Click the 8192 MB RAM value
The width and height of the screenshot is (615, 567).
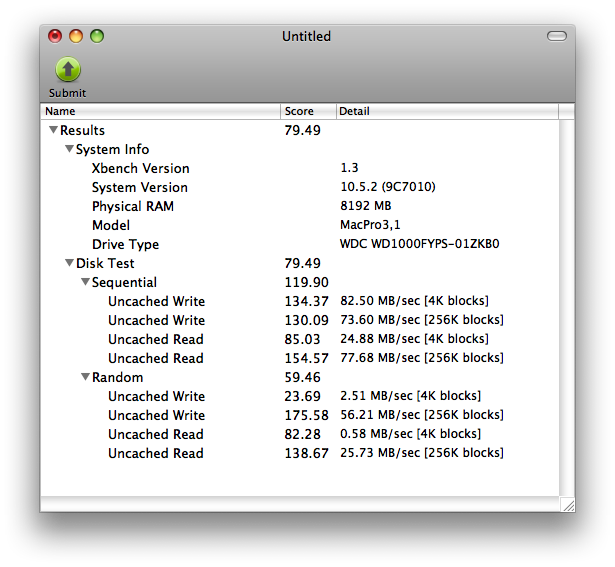tap(366, 205)
